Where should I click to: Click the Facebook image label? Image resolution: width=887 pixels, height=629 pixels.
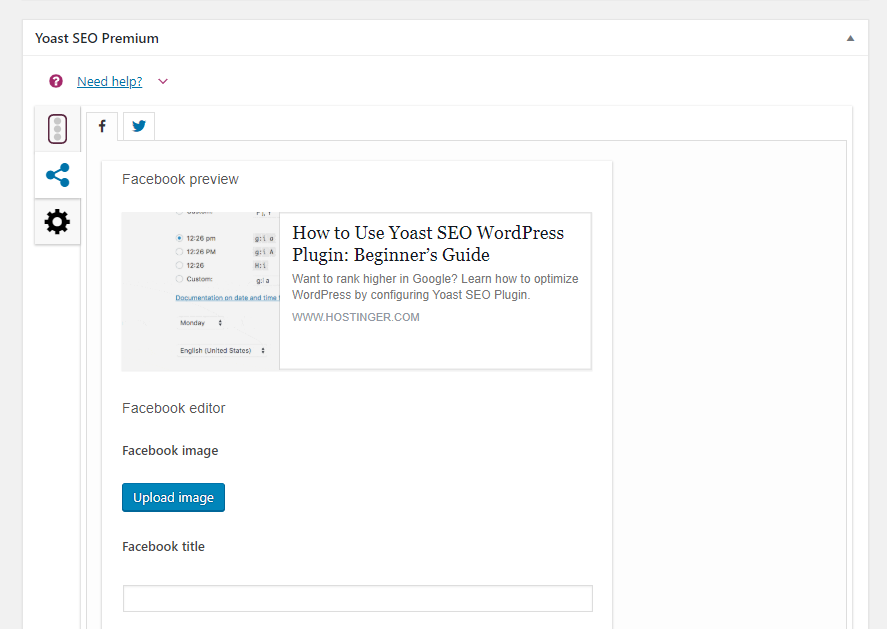[170, 451]
